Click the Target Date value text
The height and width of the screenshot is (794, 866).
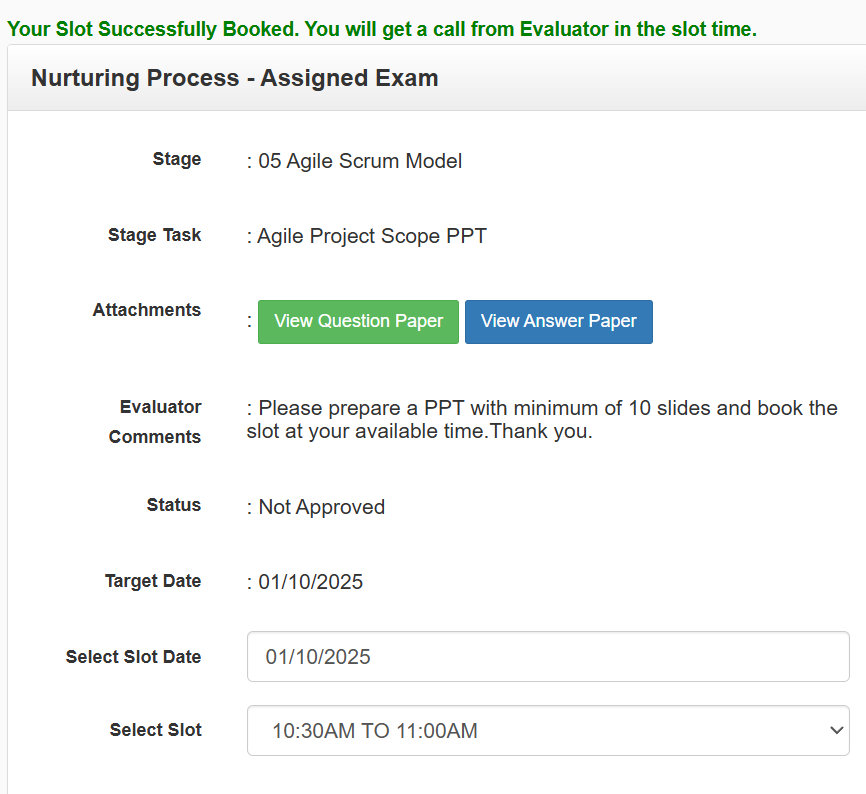309,582
